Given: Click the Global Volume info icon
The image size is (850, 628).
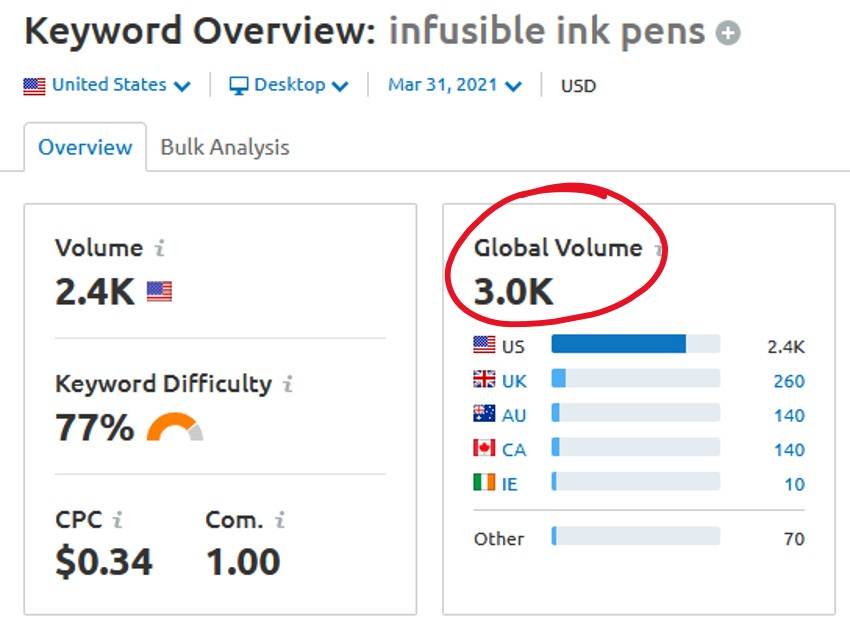Looking at the screenshot, I should (x=658, y=249).
